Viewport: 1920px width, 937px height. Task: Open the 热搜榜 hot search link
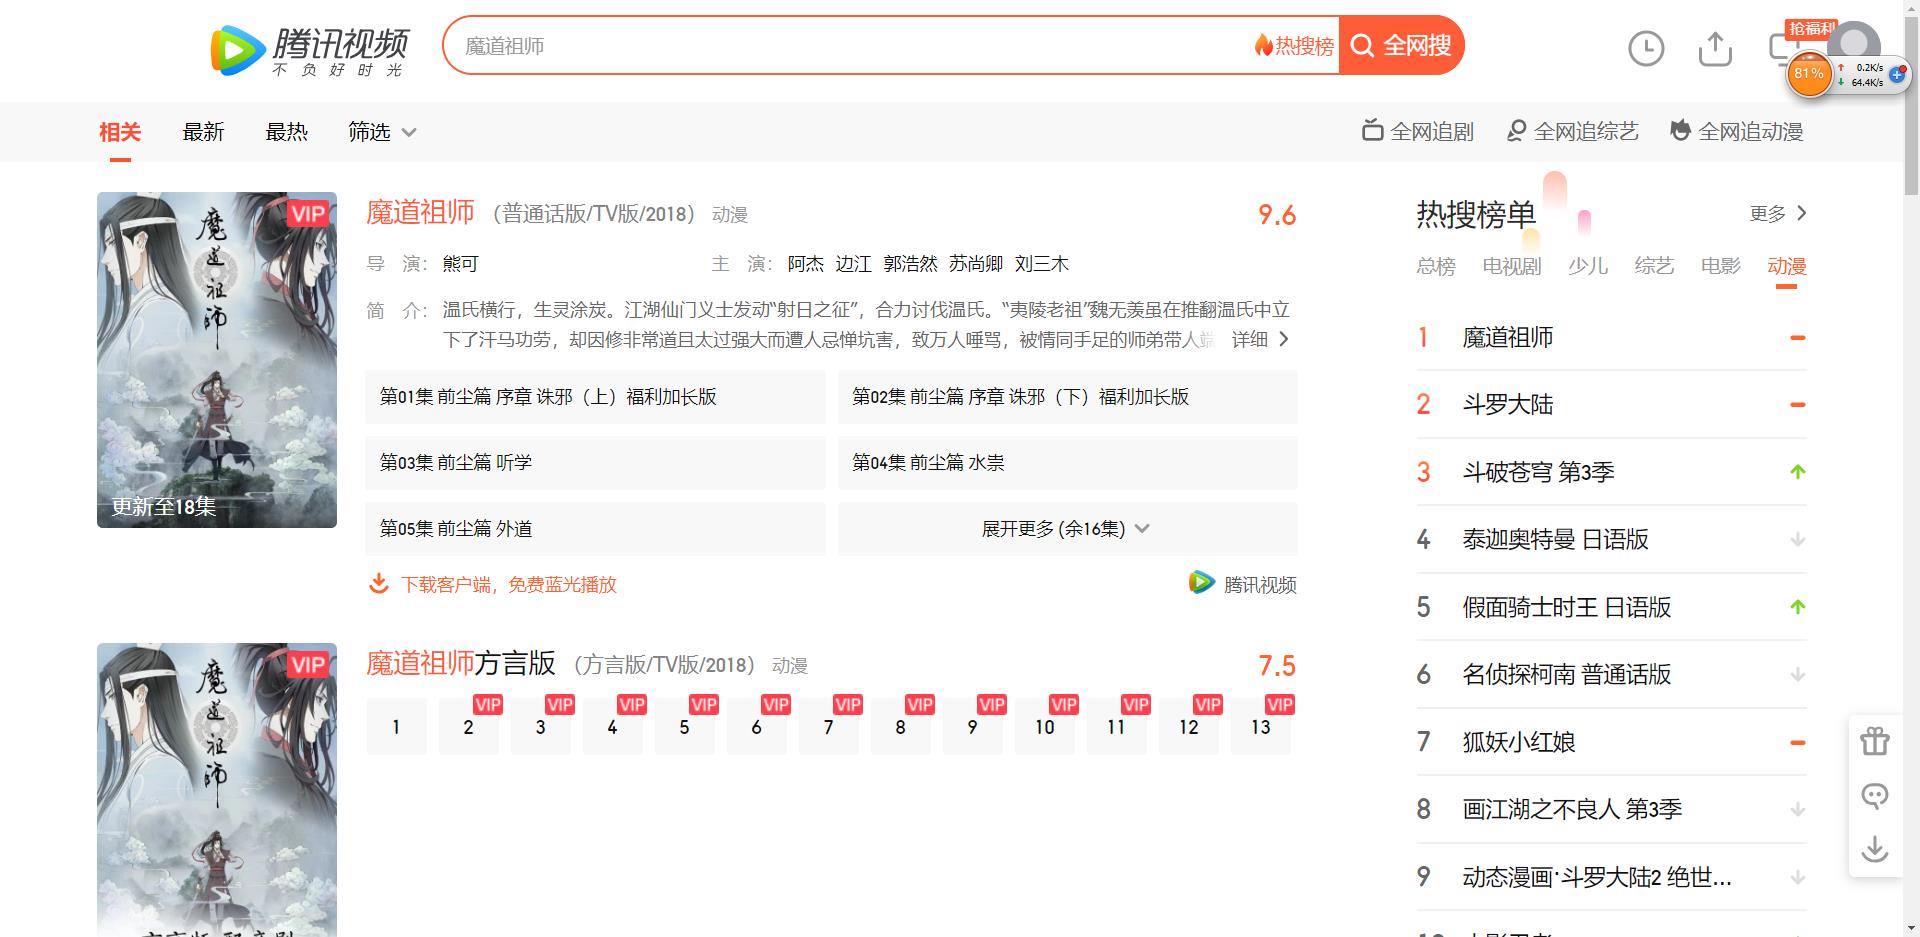(1295, 46)
